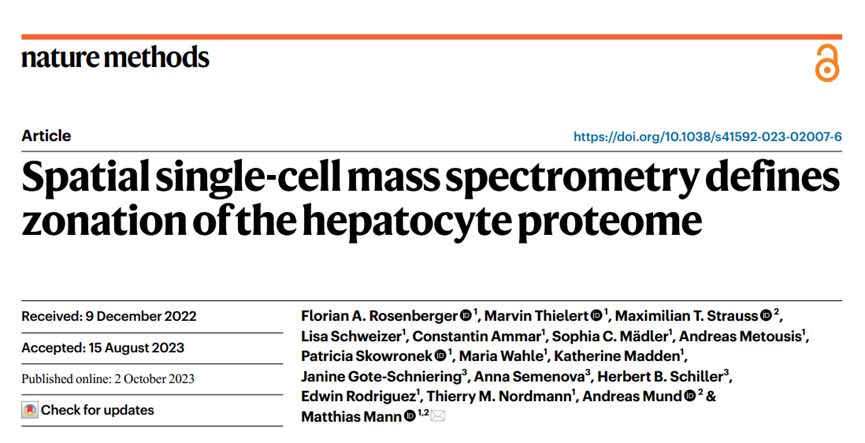Click the Published online: 2 October 2023 text
The width and height of the screenshot is (865, 443).
point(108,378)
